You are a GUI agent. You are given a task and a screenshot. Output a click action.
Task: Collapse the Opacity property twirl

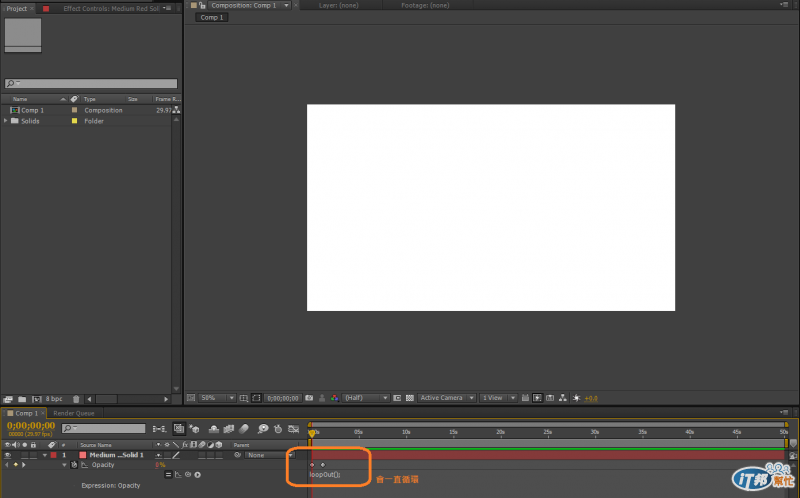coord(64,465)
